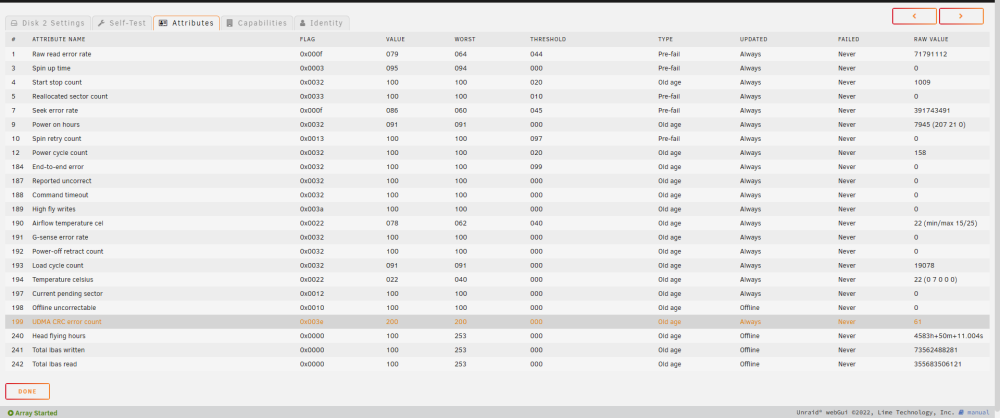
Task: Click the Head flying hours attribute
Action: (59, 336)
